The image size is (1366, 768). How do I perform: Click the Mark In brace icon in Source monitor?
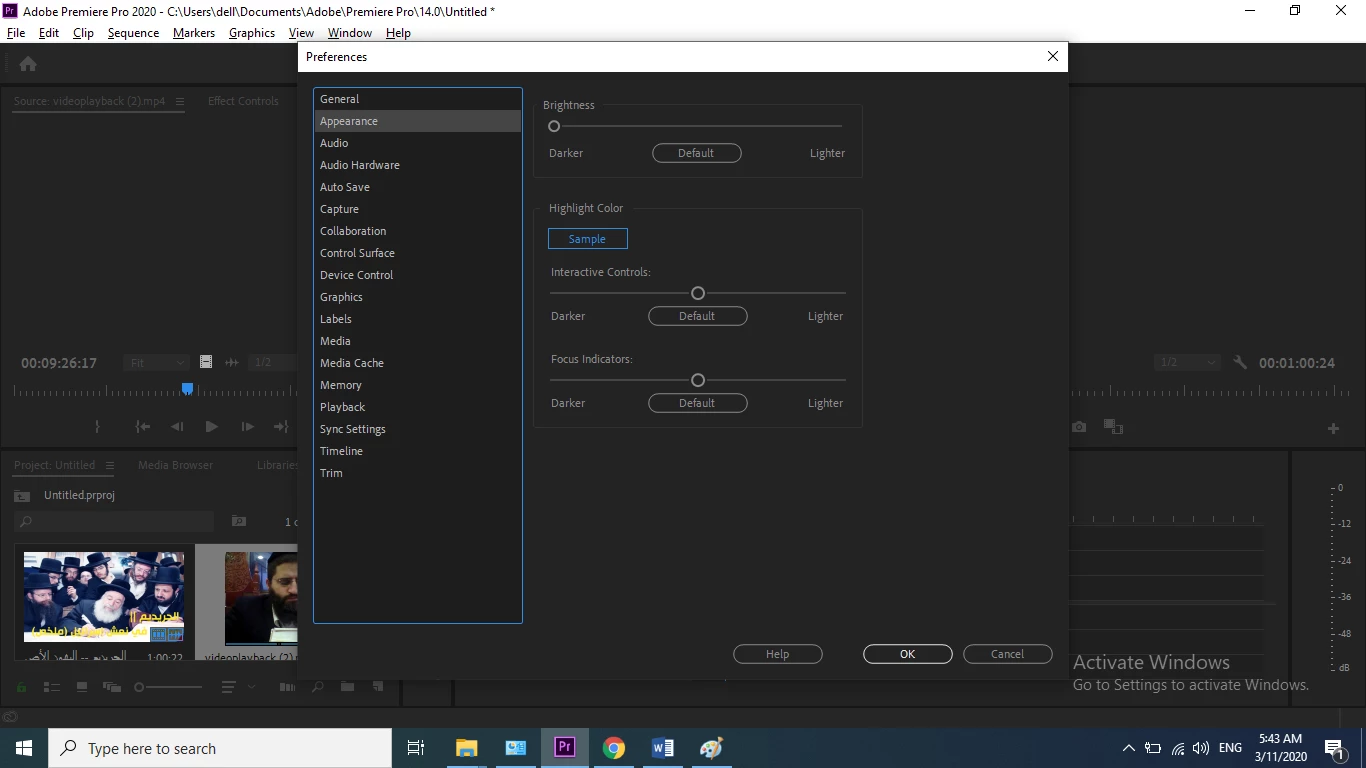coord(97,427)
